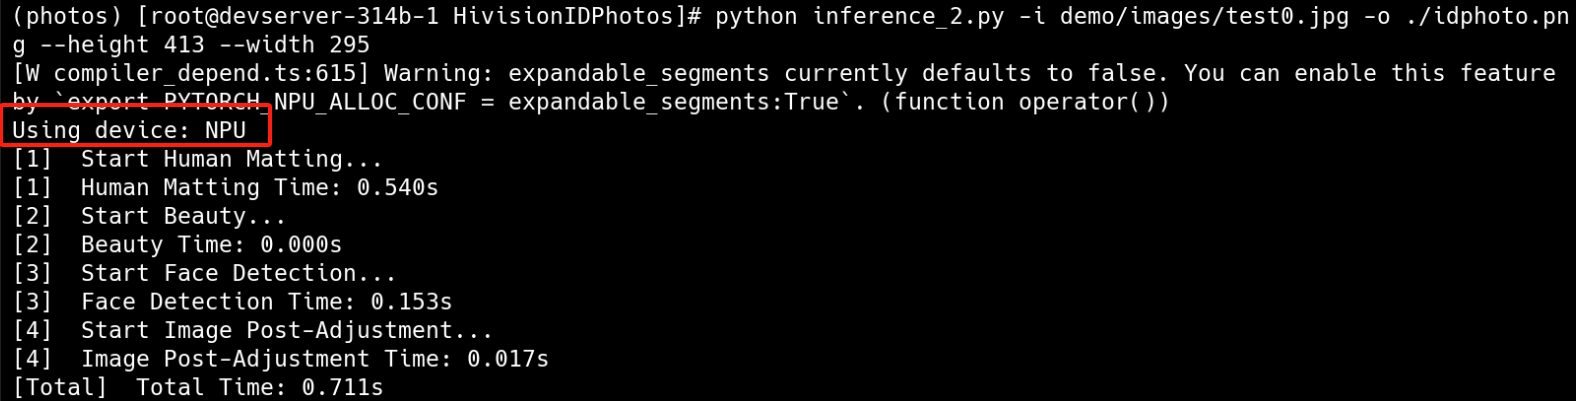The height and width of the screenshot is (401, 1576).
Task: Click the "Beauty Time: 0.000s" line
Action: click(211, 244)
